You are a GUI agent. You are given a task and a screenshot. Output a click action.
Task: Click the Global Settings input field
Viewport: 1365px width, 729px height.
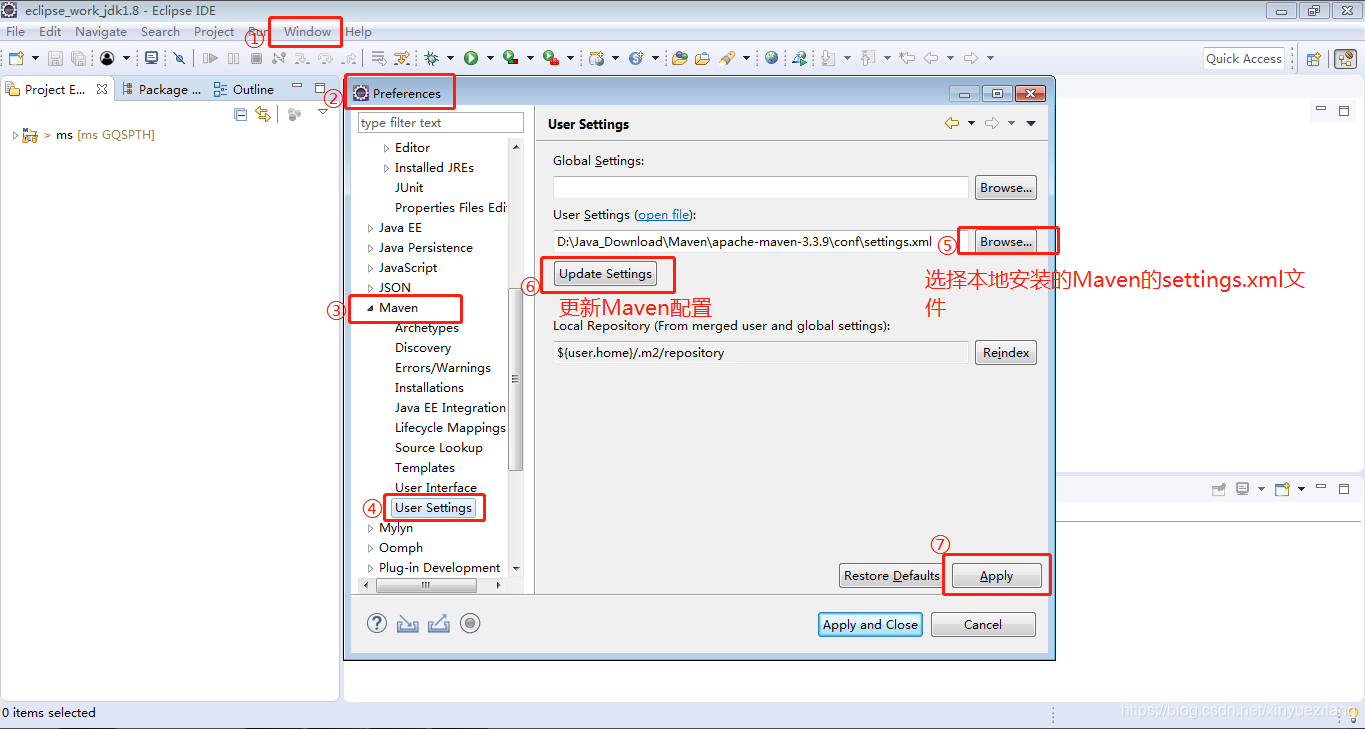click(760, 188)
